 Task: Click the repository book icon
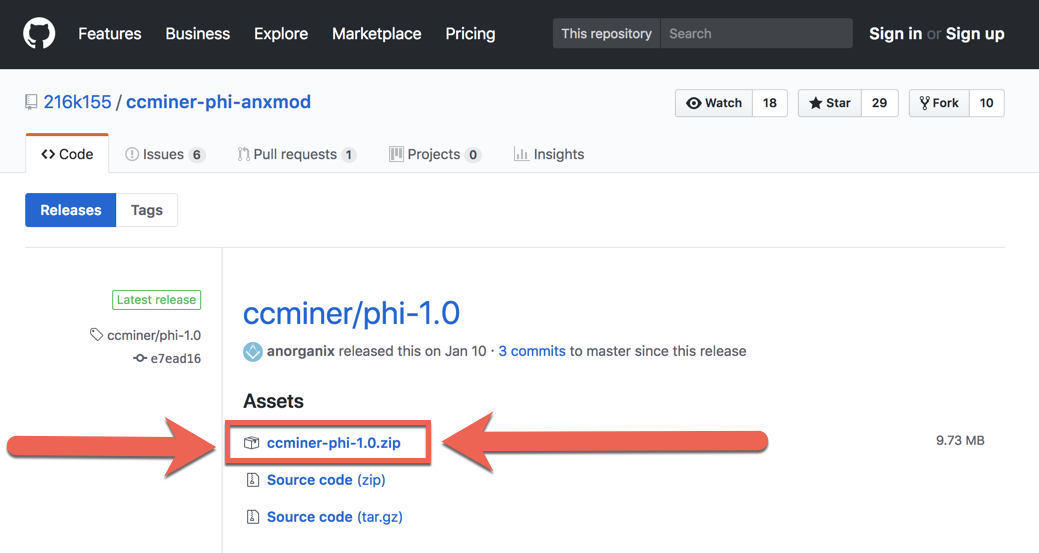[31, 102]
